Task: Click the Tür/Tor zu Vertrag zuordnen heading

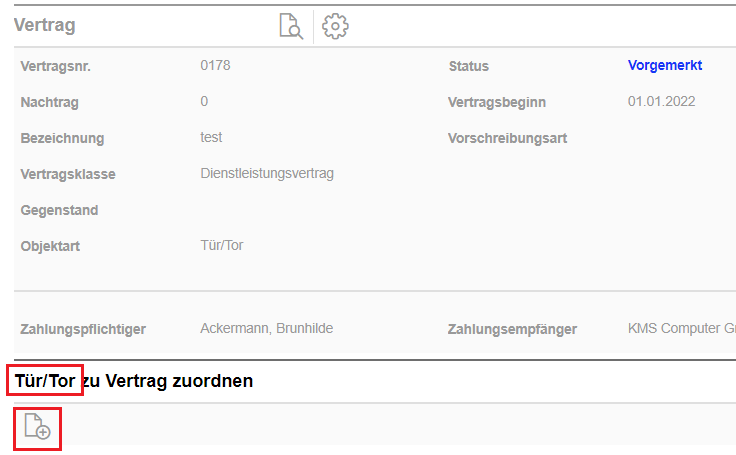Action: pos(134,381)
